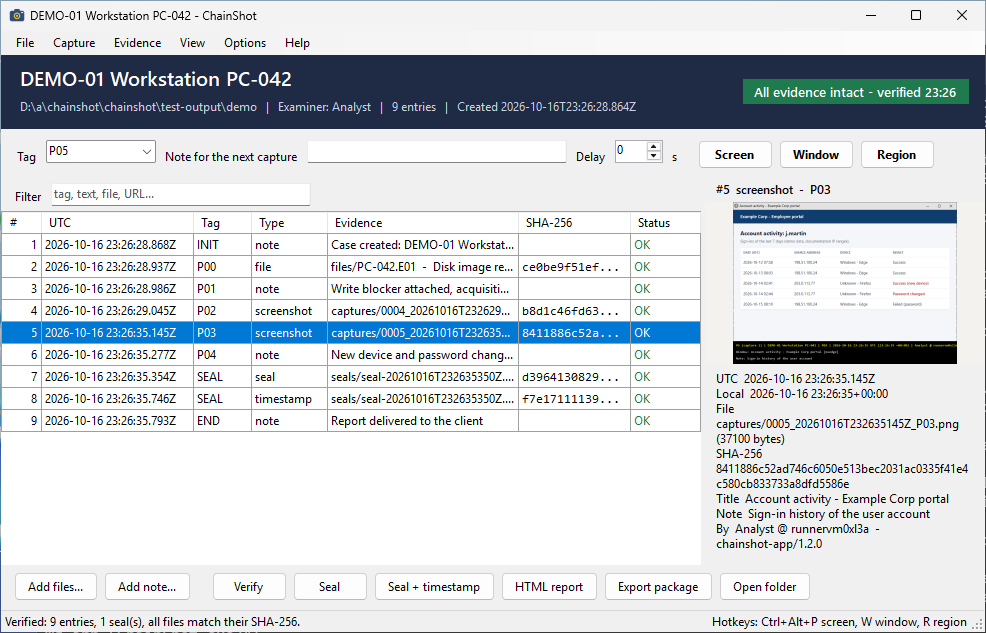Click timestamp 2026-10-16 23:26:28.937Z cell
Image resolution: width=986 pixels, height=633 pixels.
click(118, 267)
